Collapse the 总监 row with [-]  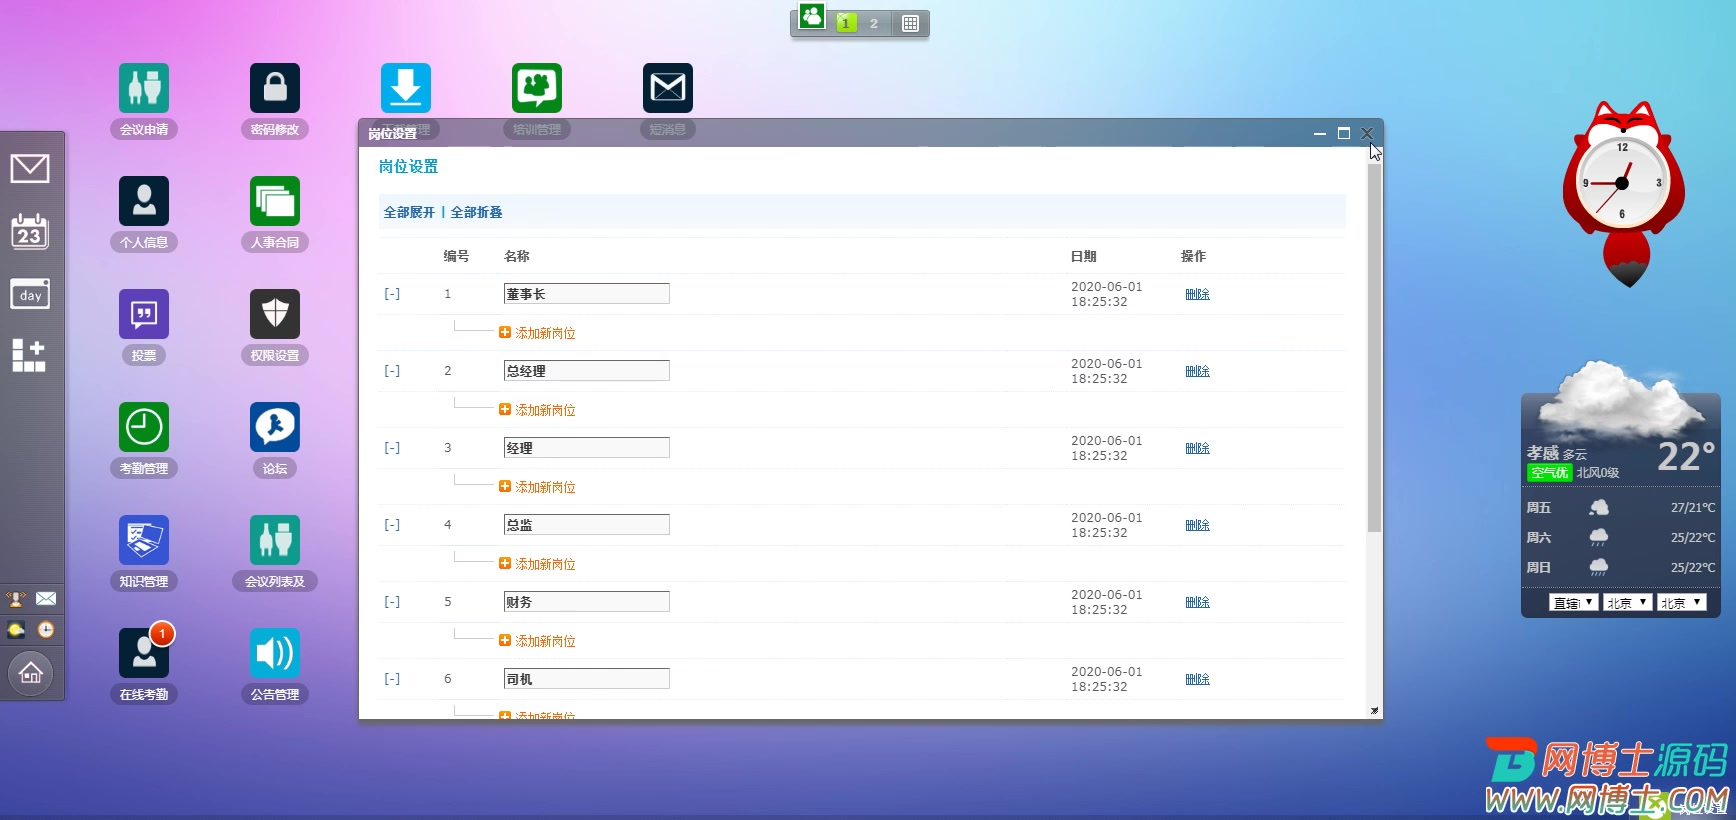click(x=392, y=525)
